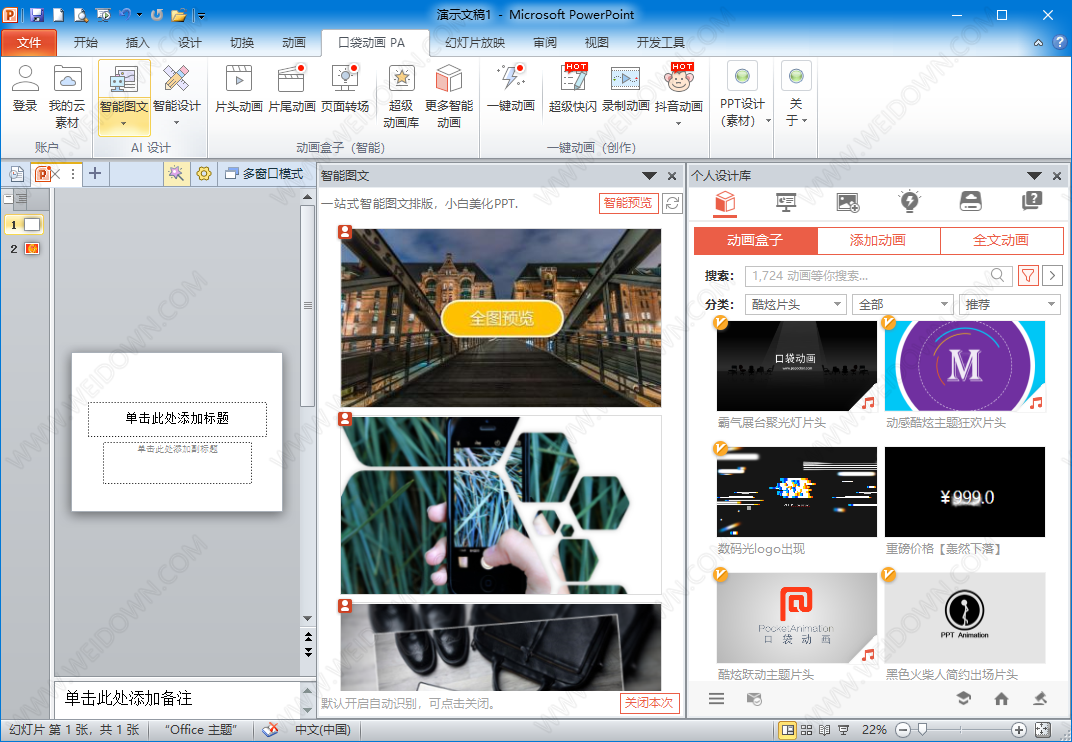Start the 录制动画 record animation tool
The image size is (1072, 742).
tap(626, 89)
